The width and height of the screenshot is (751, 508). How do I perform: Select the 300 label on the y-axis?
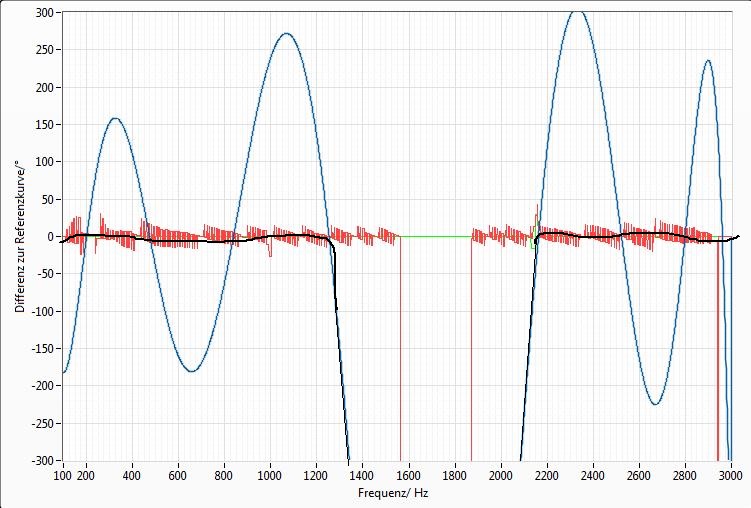(45, 12)
